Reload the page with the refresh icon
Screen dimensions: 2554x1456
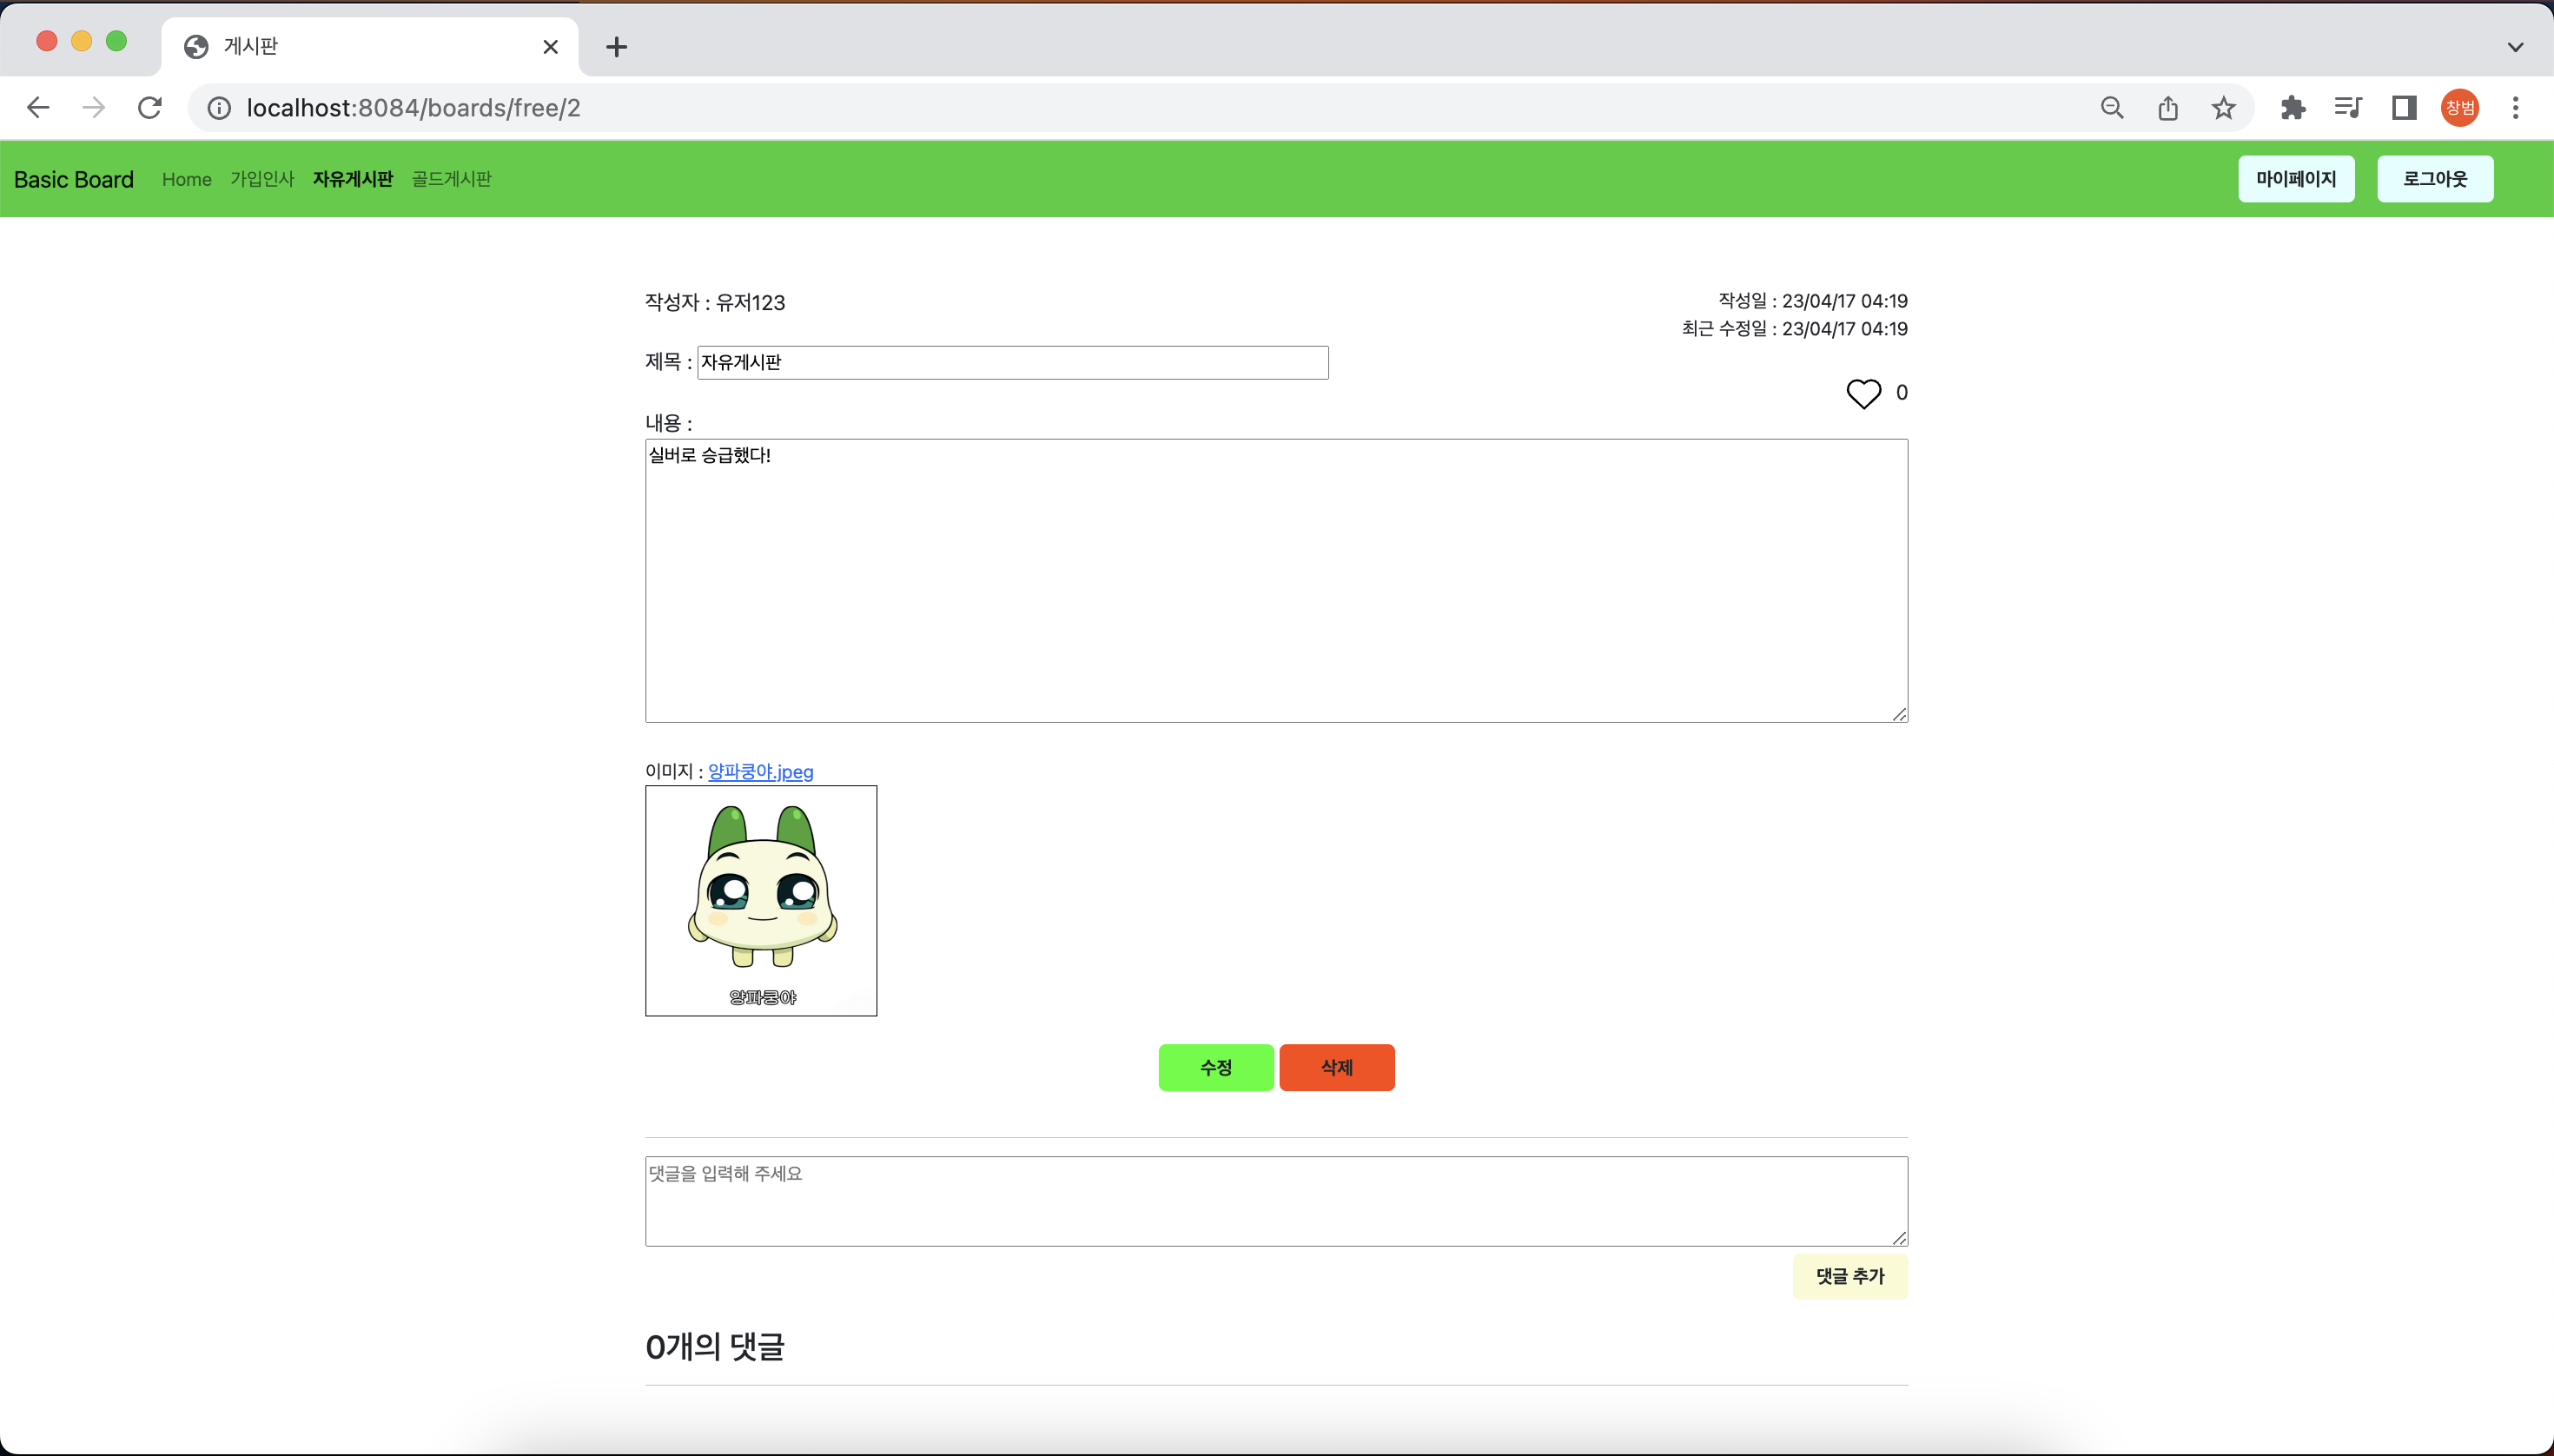150,108
